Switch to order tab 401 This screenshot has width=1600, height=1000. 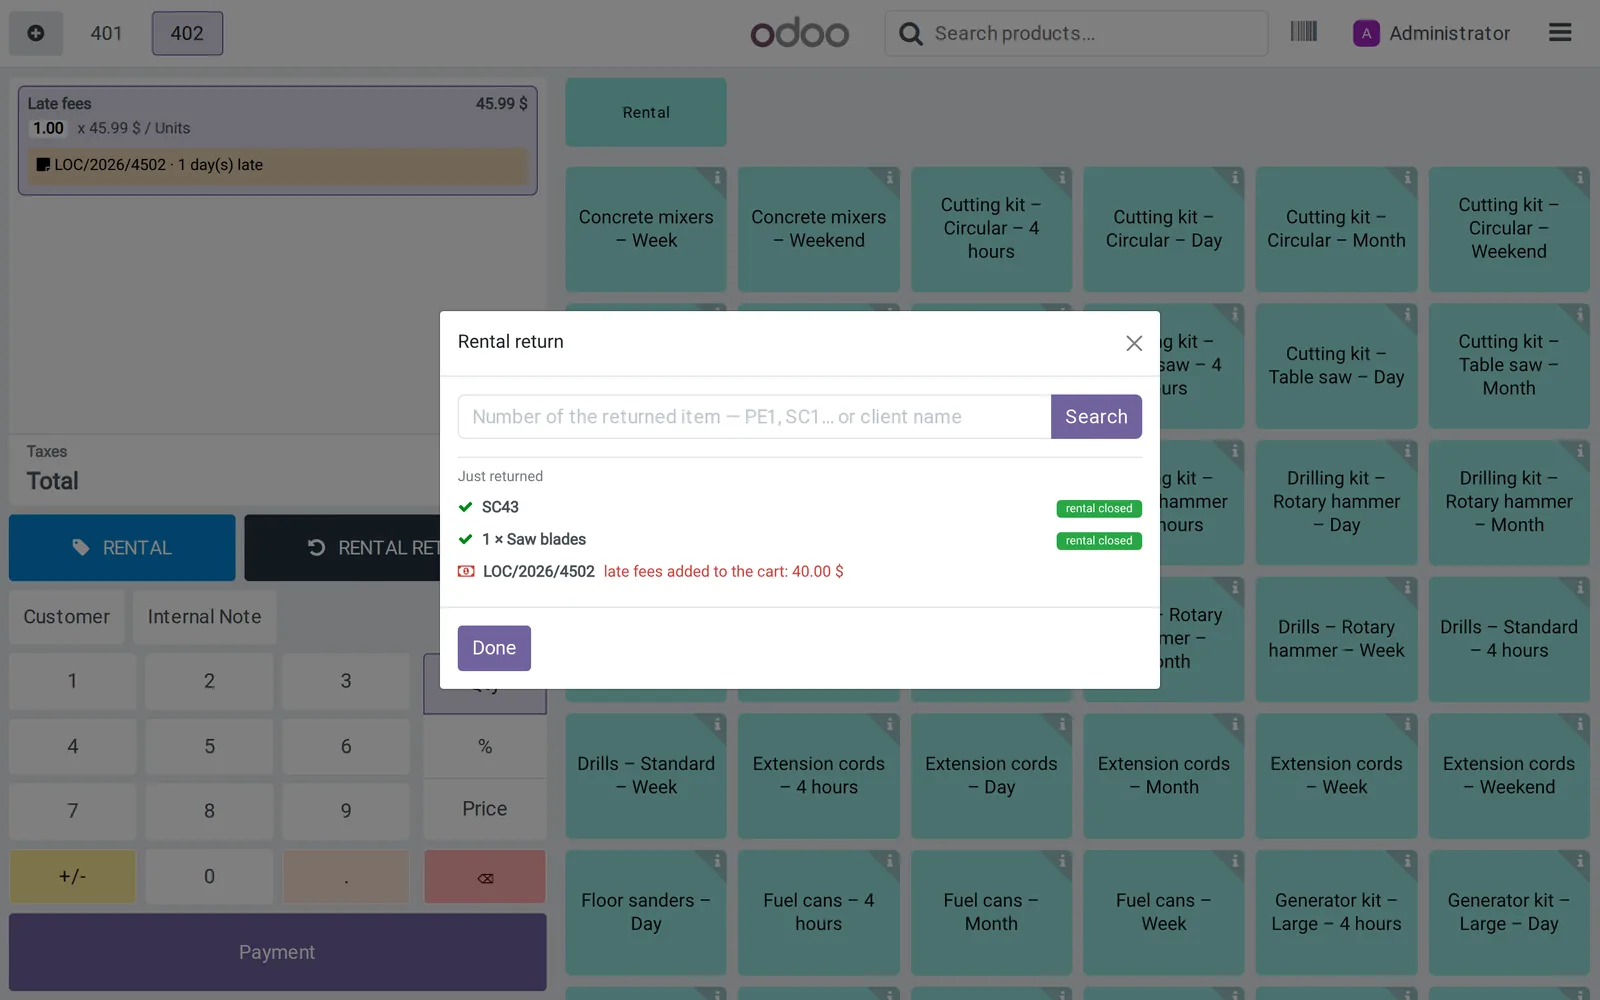106,33
